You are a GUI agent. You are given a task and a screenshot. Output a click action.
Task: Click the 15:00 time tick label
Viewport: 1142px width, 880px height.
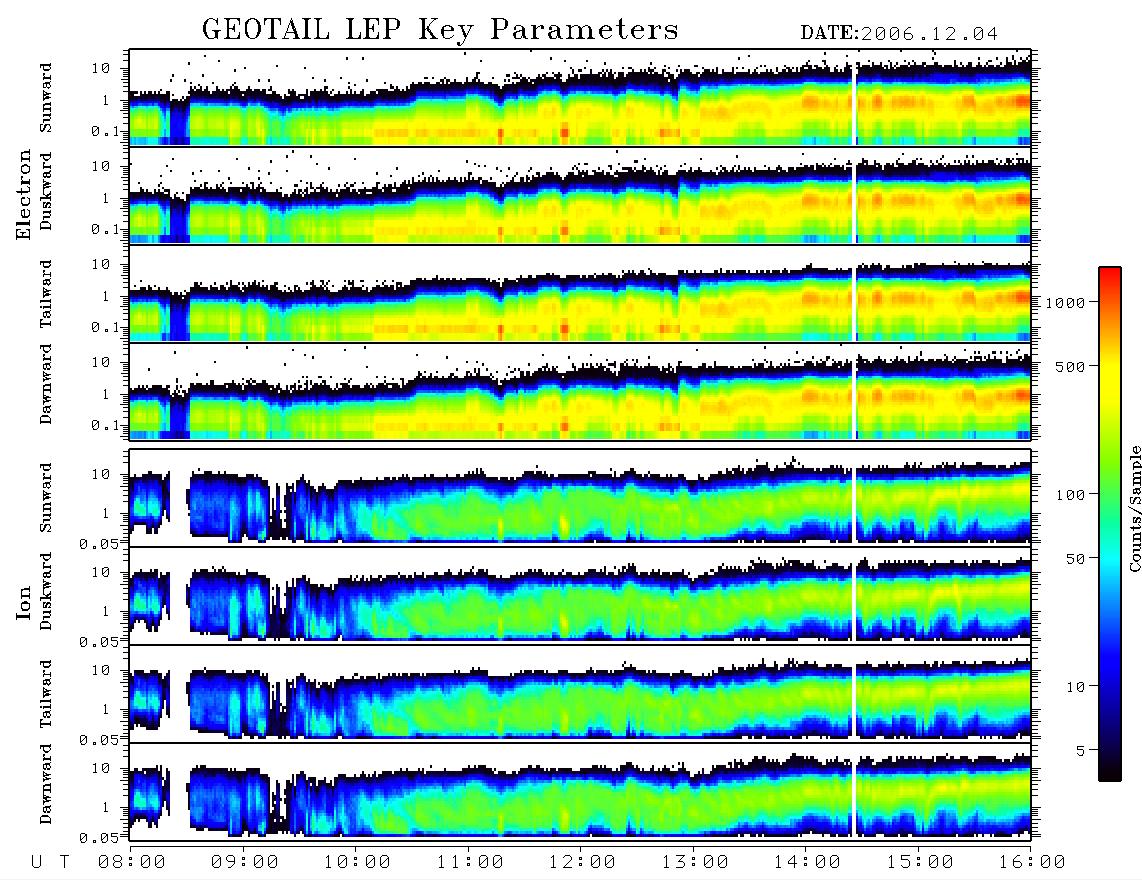(x=920, y=863)
